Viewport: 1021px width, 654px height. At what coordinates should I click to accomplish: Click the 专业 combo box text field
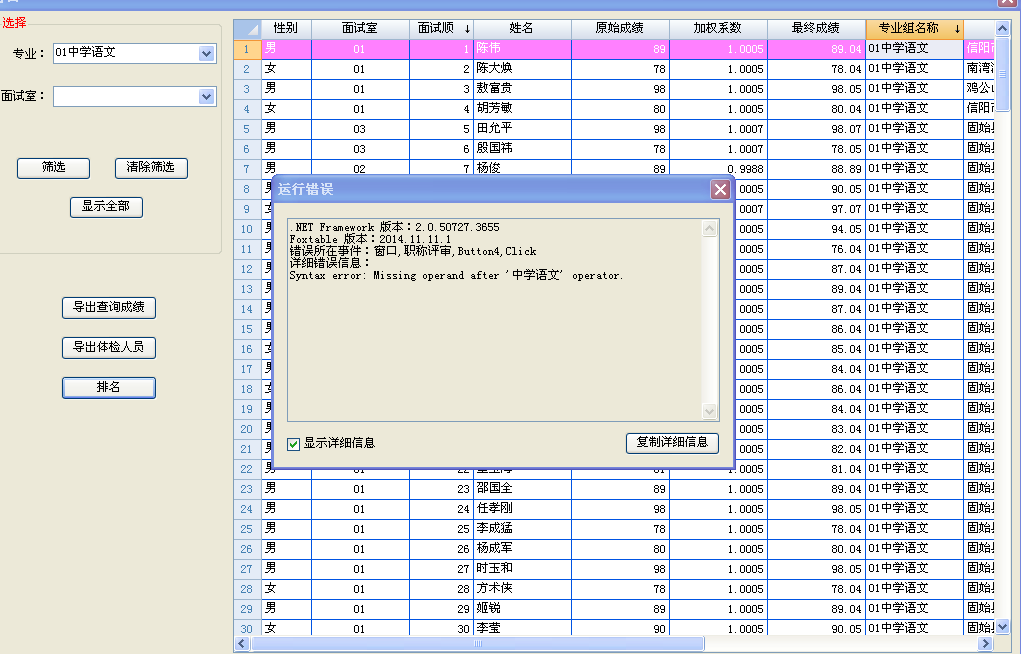[x=126, y=53]
